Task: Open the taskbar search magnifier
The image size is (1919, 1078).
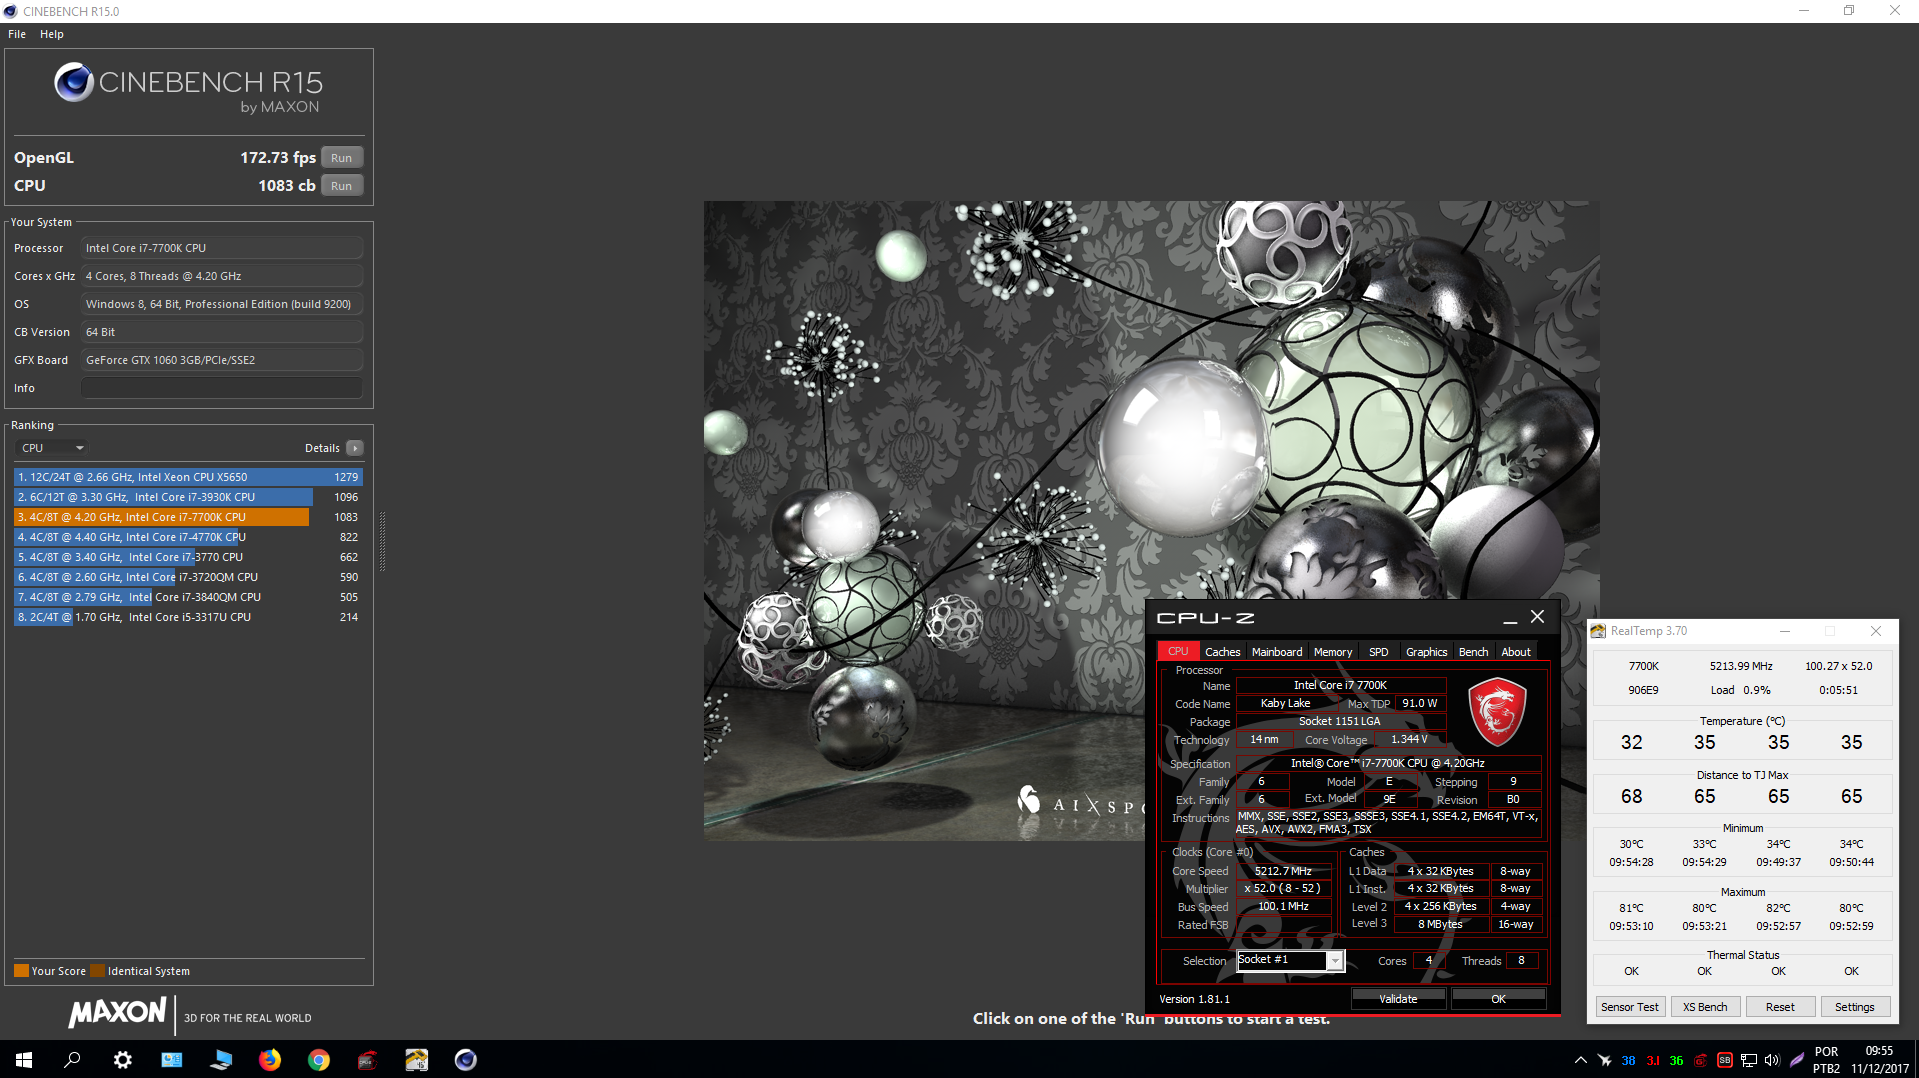Action: [72, 1060]
